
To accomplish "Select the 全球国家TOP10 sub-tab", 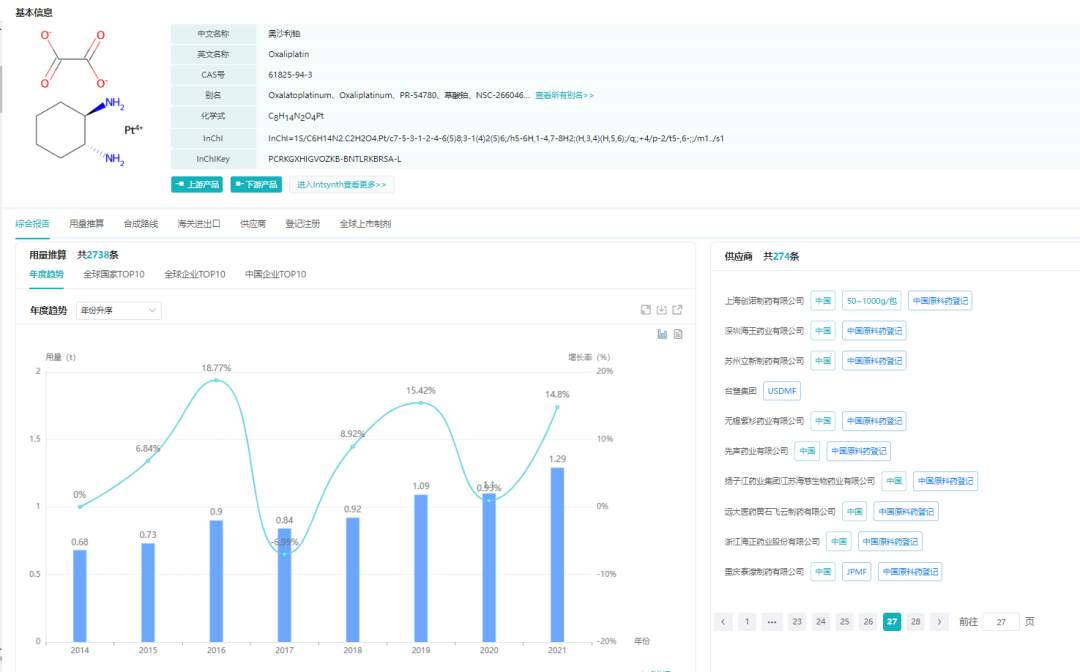I will click(x=113, y=274).
